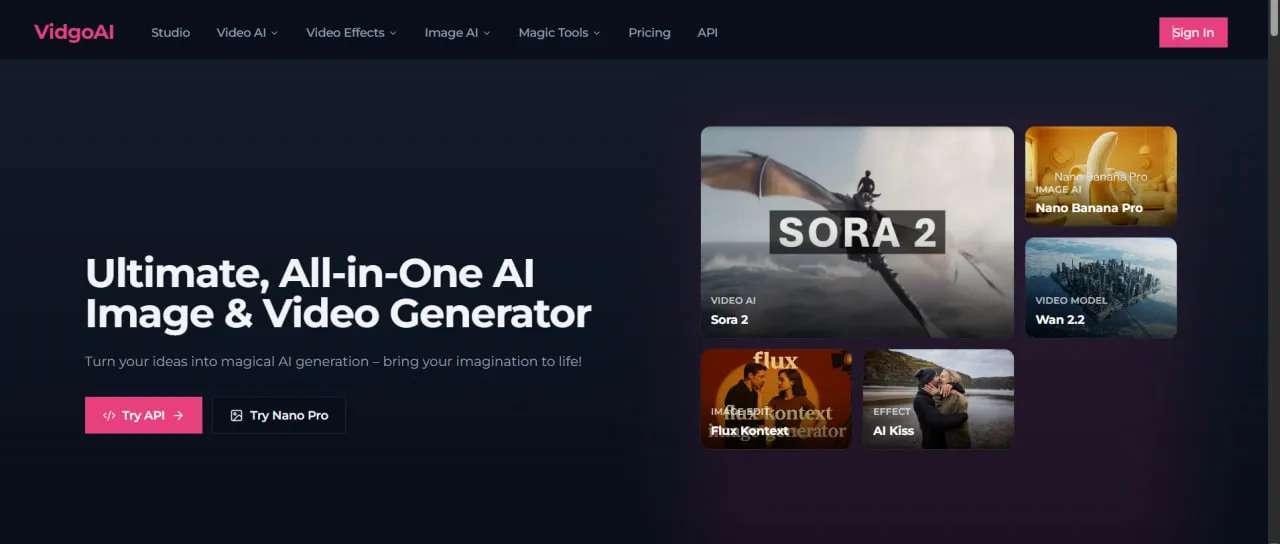This screenshot has width=1280, height=544.
Task: Open the Studio page
Action: (170, 33)
